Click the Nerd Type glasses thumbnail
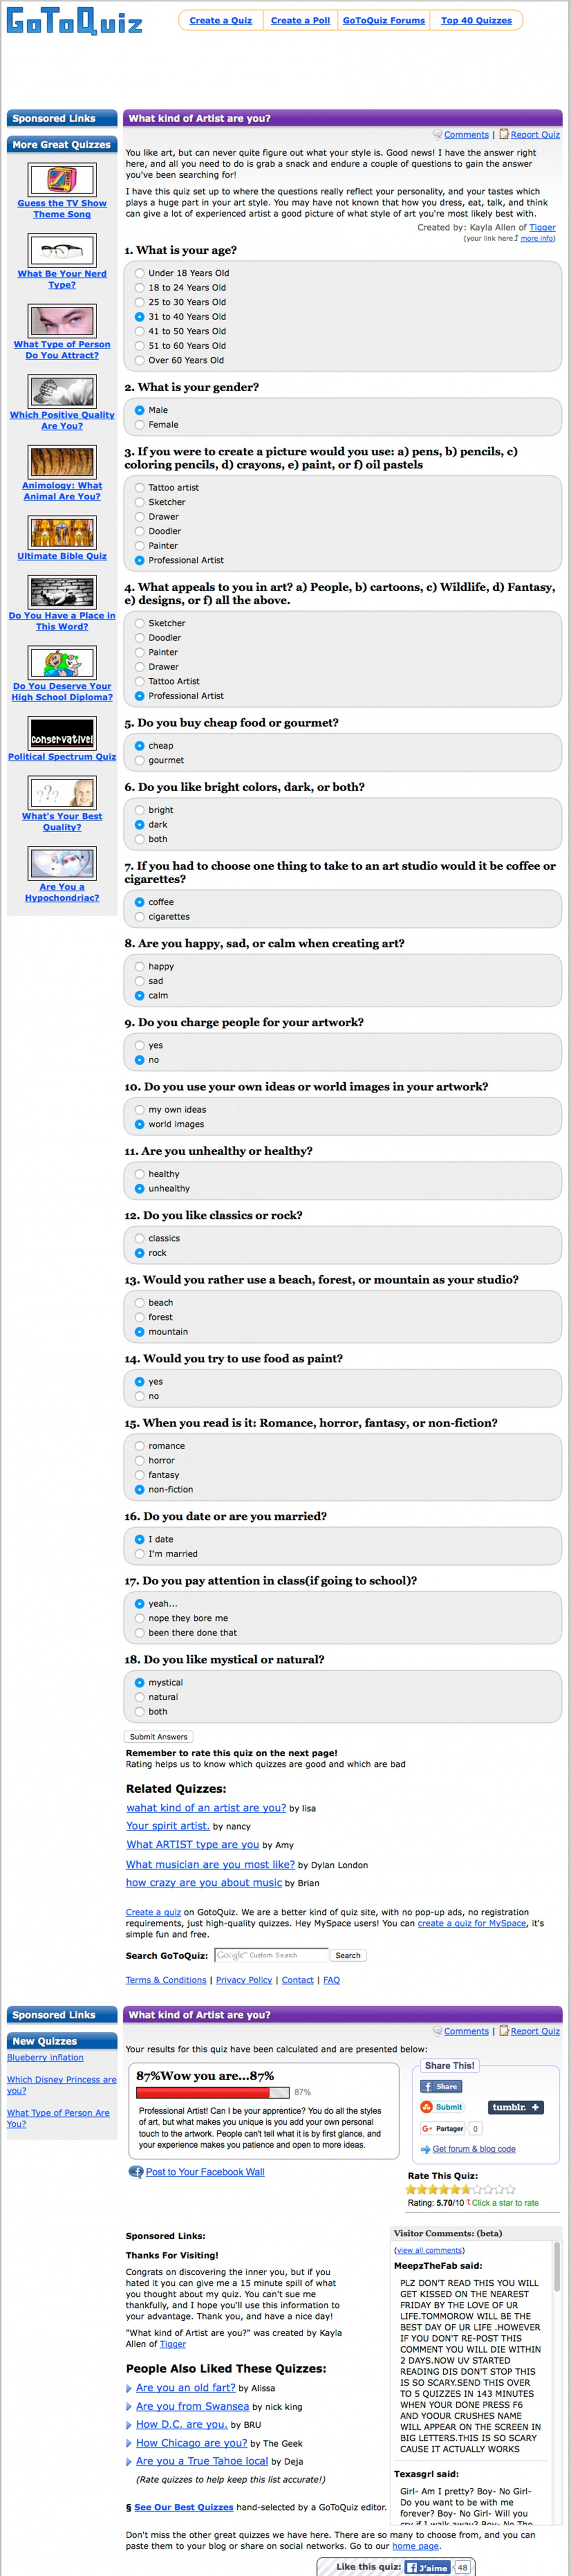 [x=62, y=250]
